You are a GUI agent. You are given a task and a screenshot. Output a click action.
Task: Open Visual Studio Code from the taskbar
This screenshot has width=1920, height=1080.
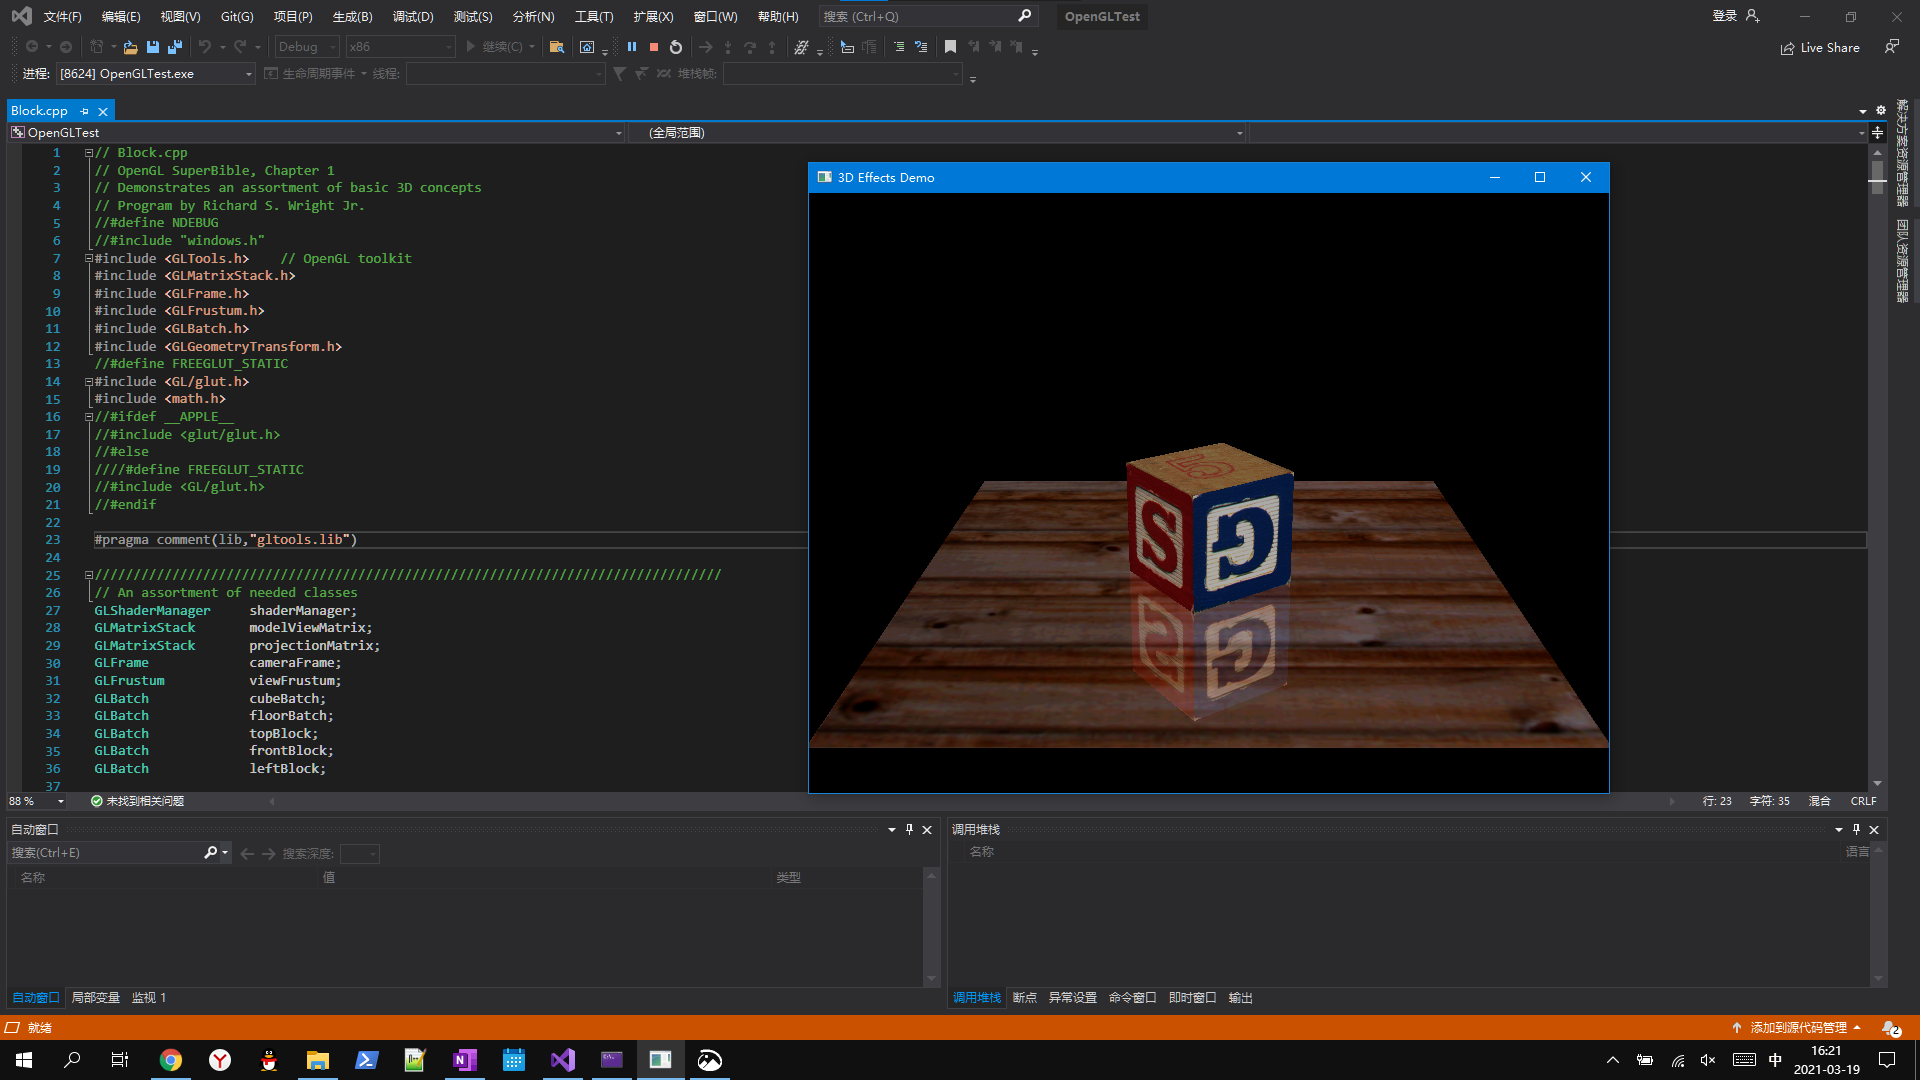pos(562,1059)
